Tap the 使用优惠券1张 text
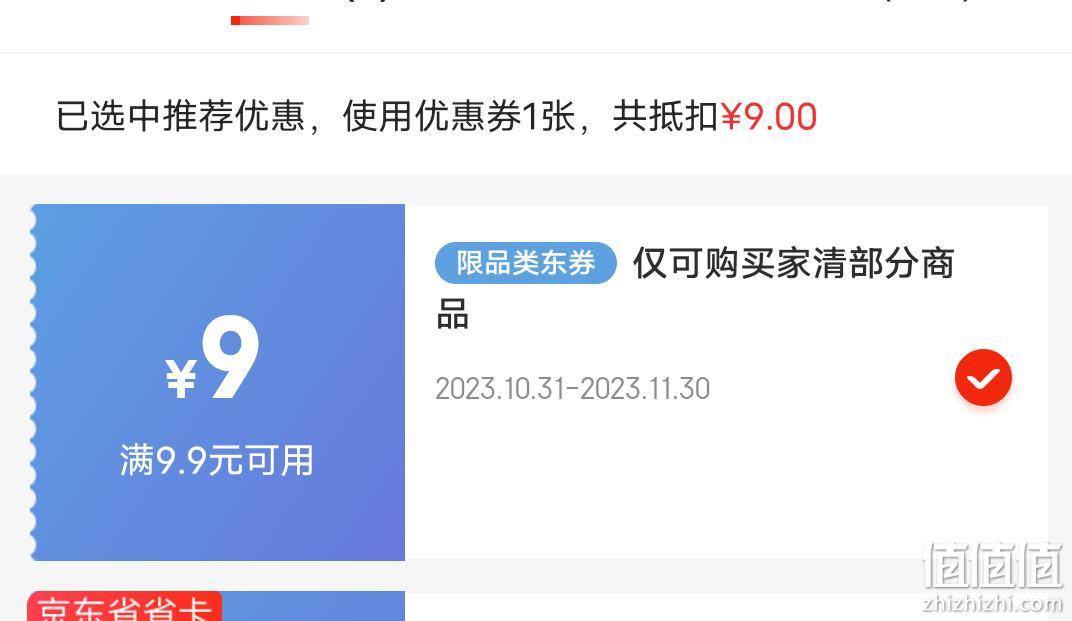Viewport: 1072px width, 621px height. point(459,116)
